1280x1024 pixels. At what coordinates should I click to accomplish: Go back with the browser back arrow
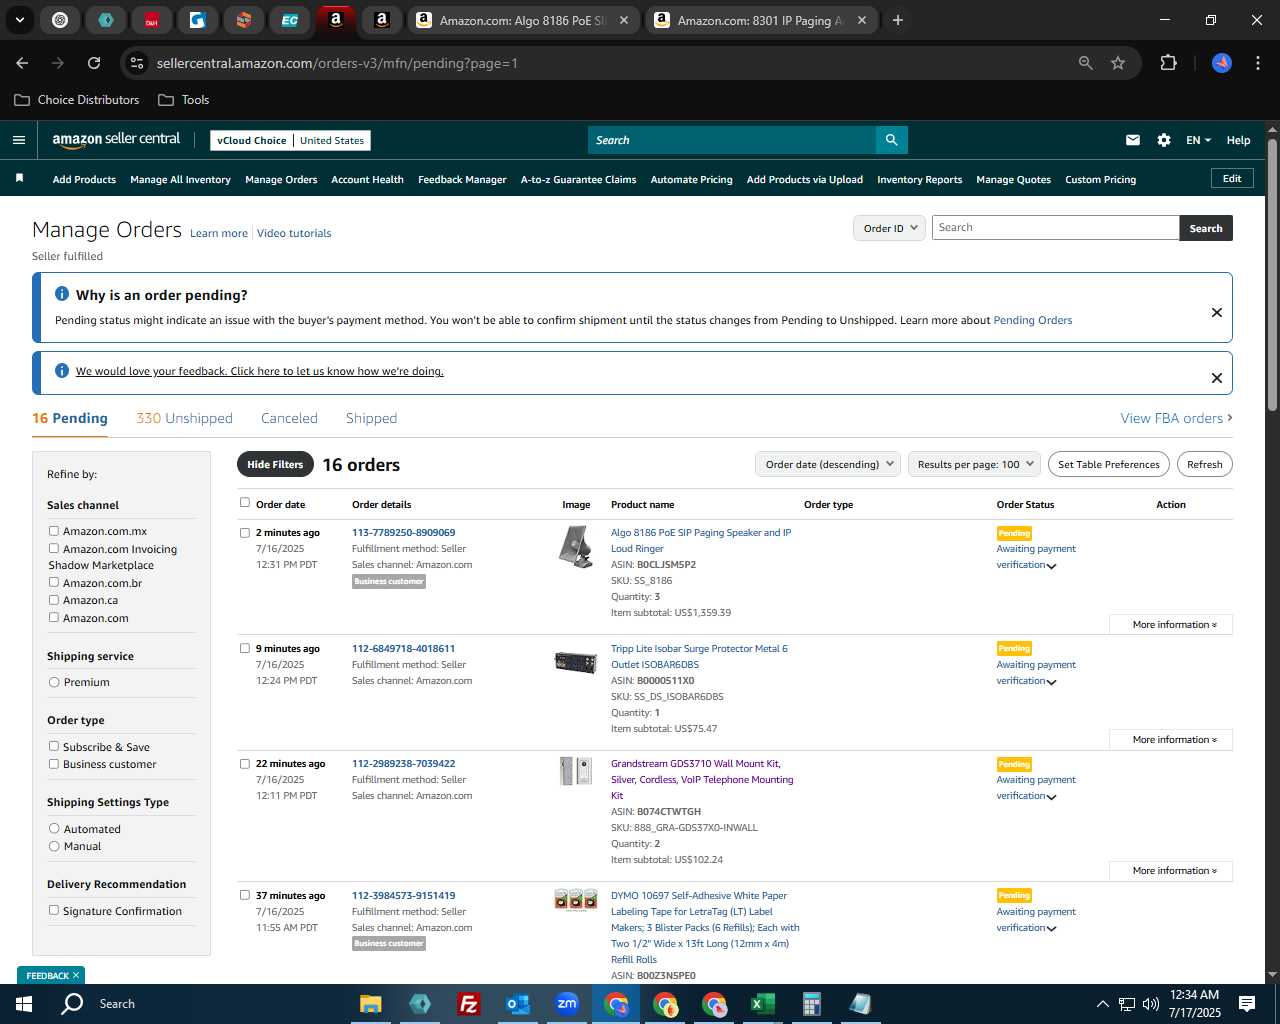pyautogui.click(x=22, y=63)
